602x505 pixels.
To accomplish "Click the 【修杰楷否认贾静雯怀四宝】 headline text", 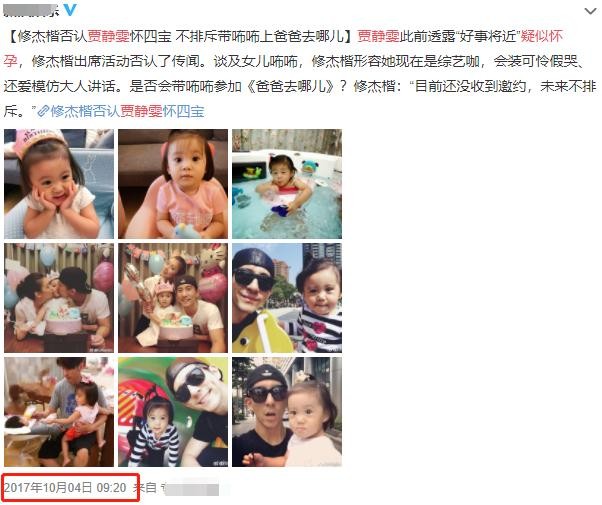I will point(180,36).
